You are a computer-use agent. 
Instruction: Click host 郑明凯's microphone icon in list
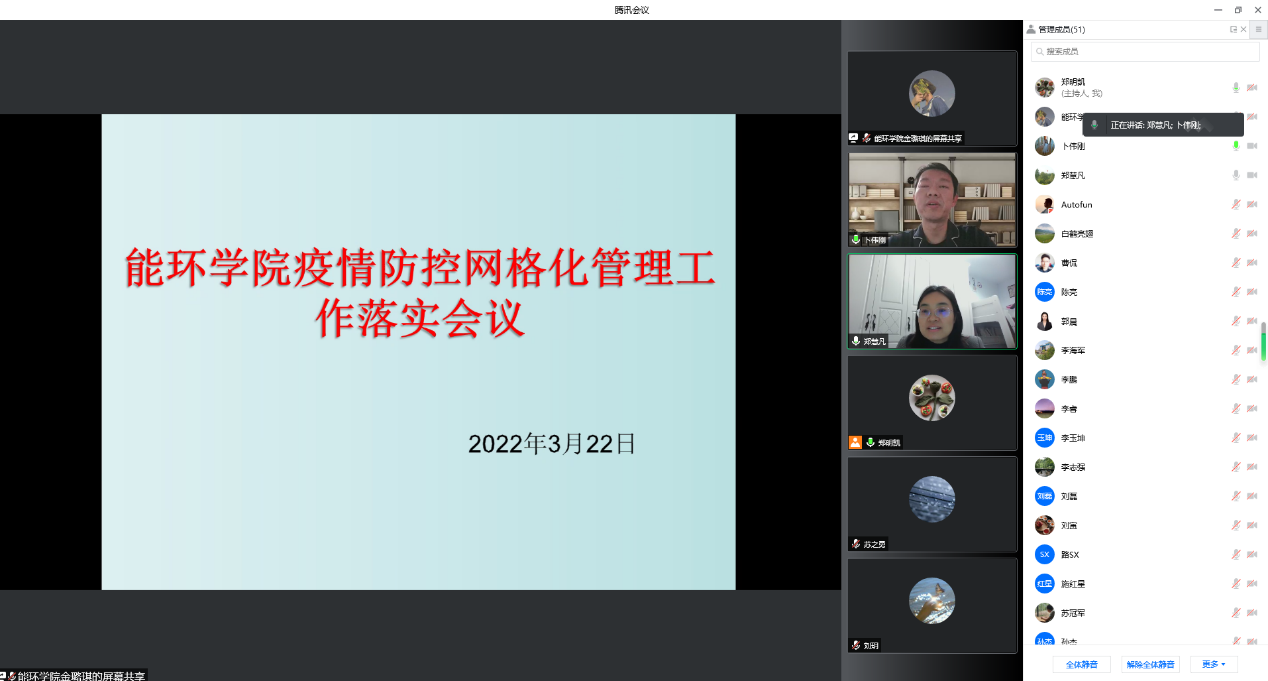click(x=1236, y=88)
